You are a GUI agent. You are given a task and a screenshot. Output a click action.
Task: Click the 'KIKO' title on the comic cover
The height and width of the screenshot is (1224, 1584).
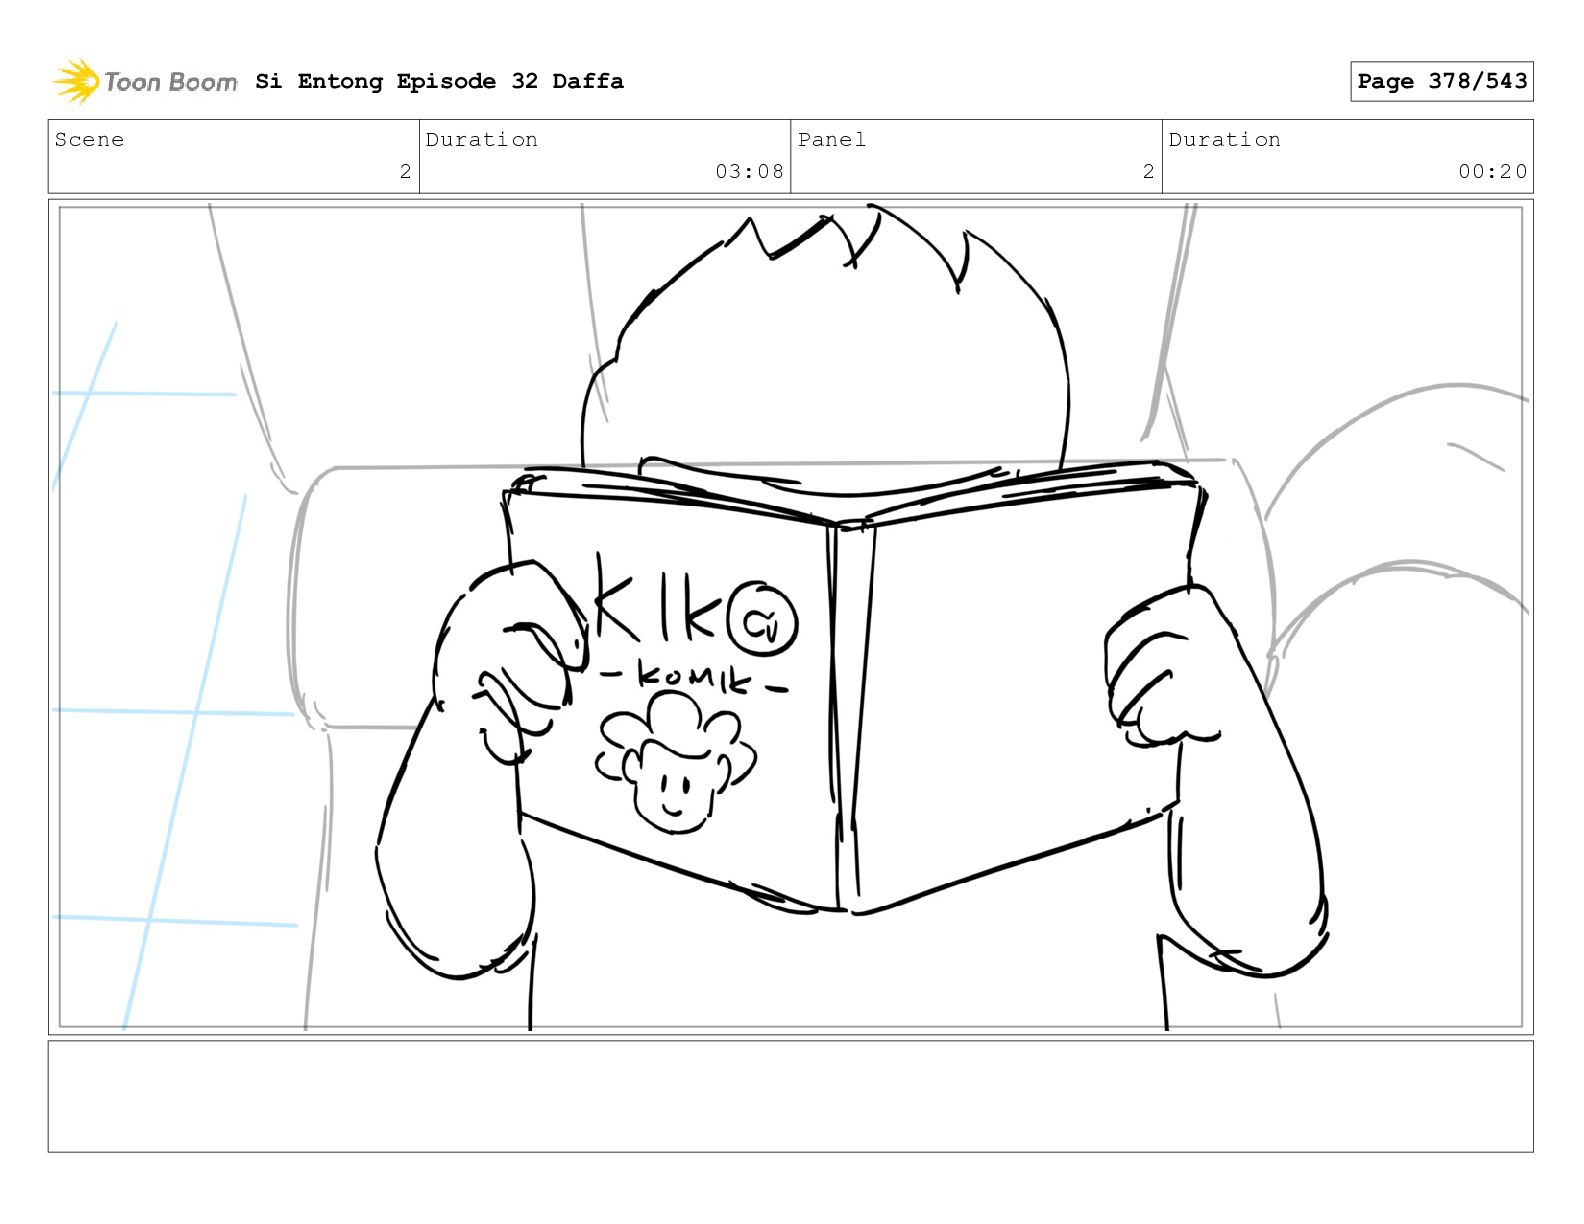696,606
